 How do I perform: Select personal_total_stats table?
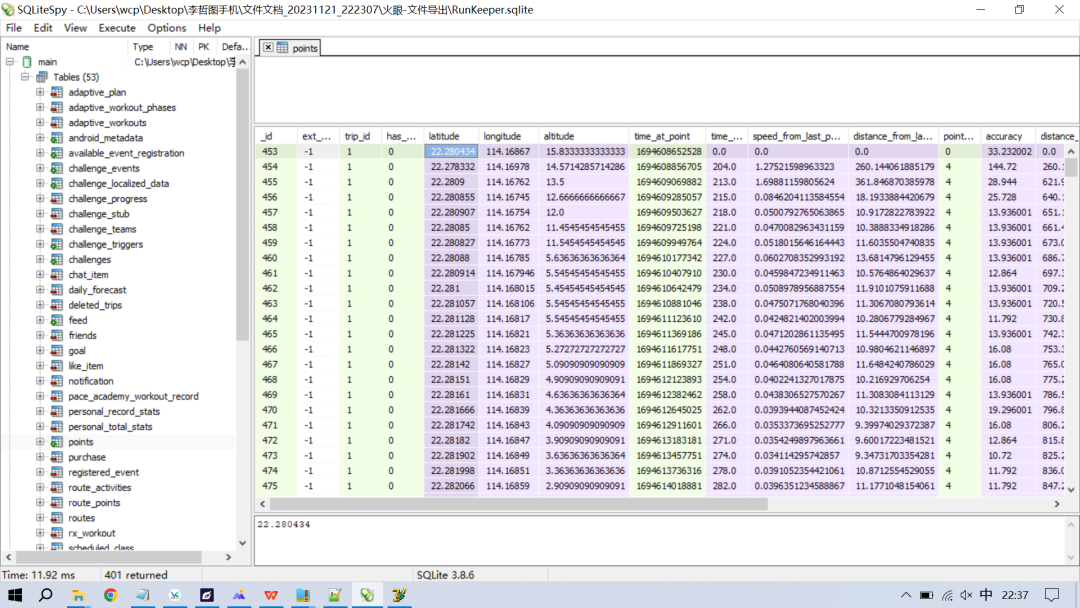[110, 427]
